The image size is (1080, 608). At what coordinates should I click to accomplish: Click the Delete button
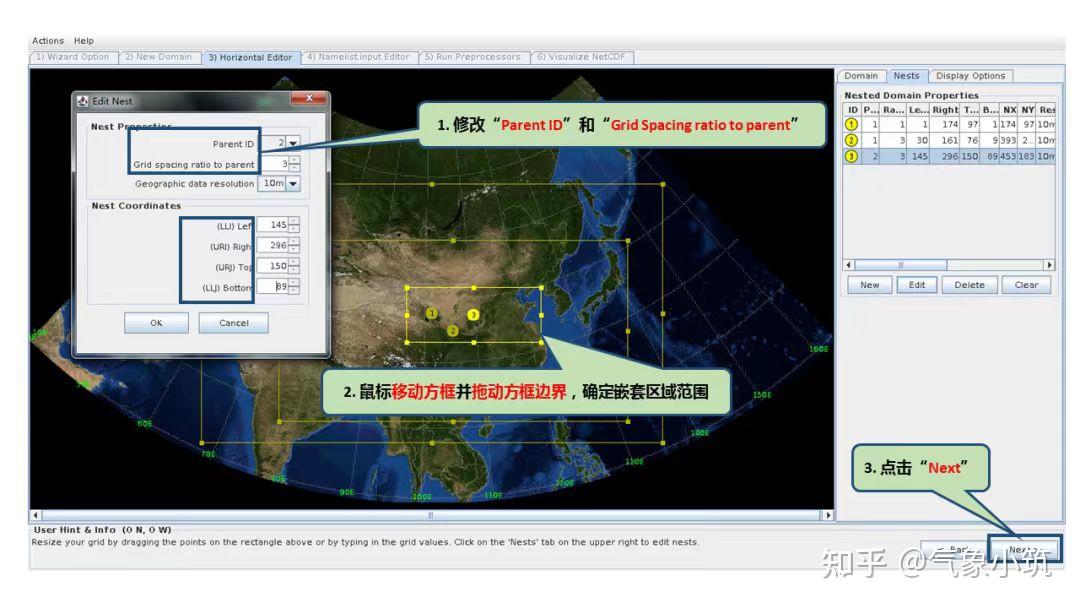[x=970, y=284]
